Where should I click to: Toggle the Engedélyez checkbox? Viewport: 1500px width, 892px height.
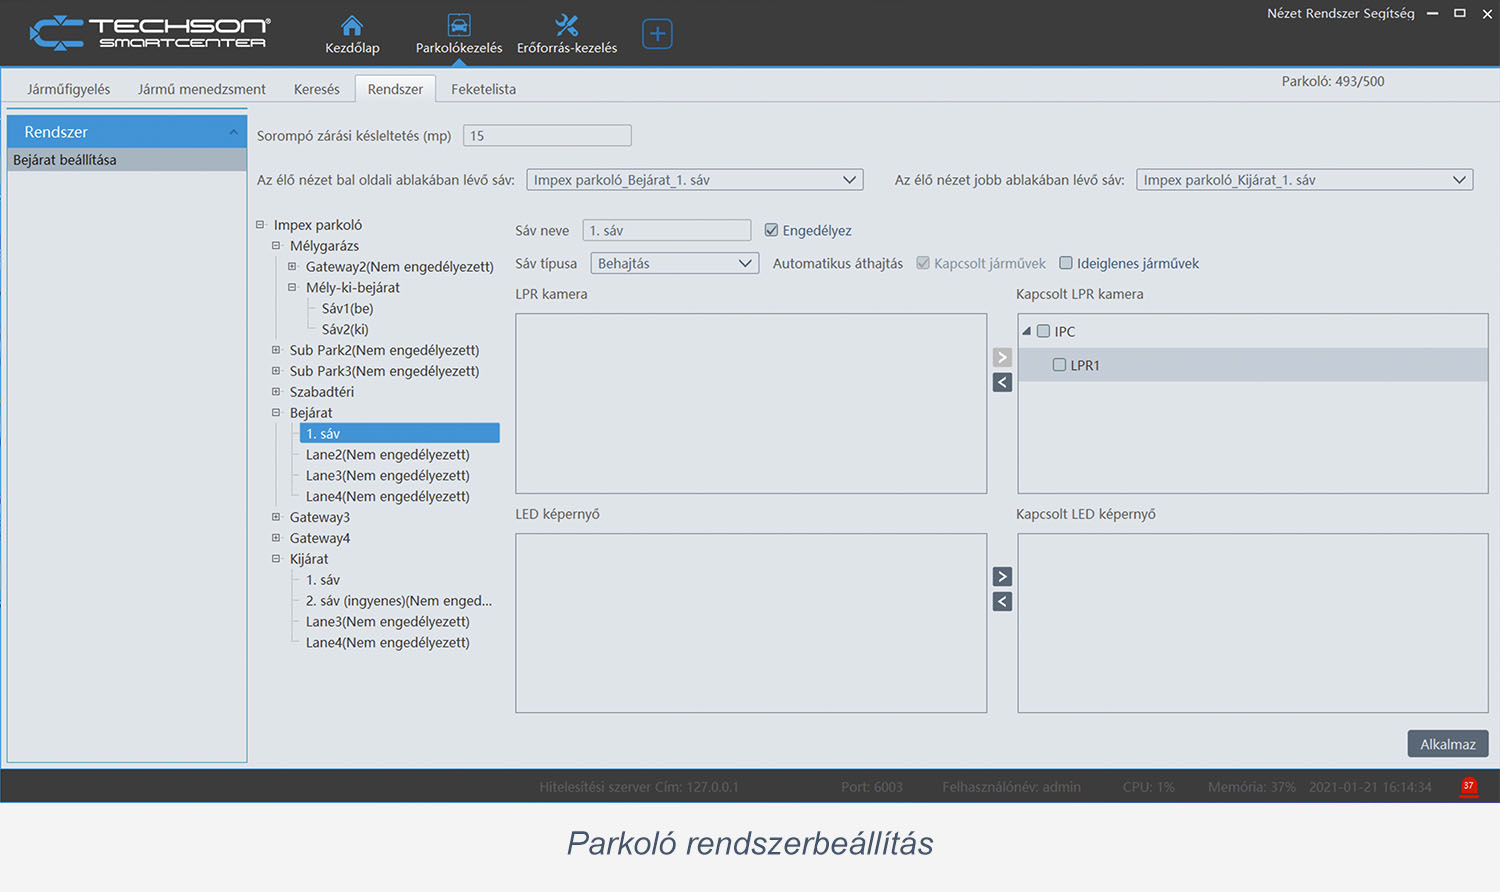tap(771, 231)
